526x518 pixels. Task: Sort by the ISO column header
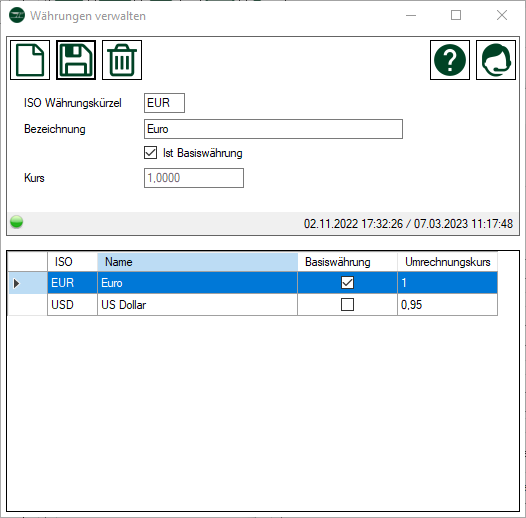click(x=72, y=262)
